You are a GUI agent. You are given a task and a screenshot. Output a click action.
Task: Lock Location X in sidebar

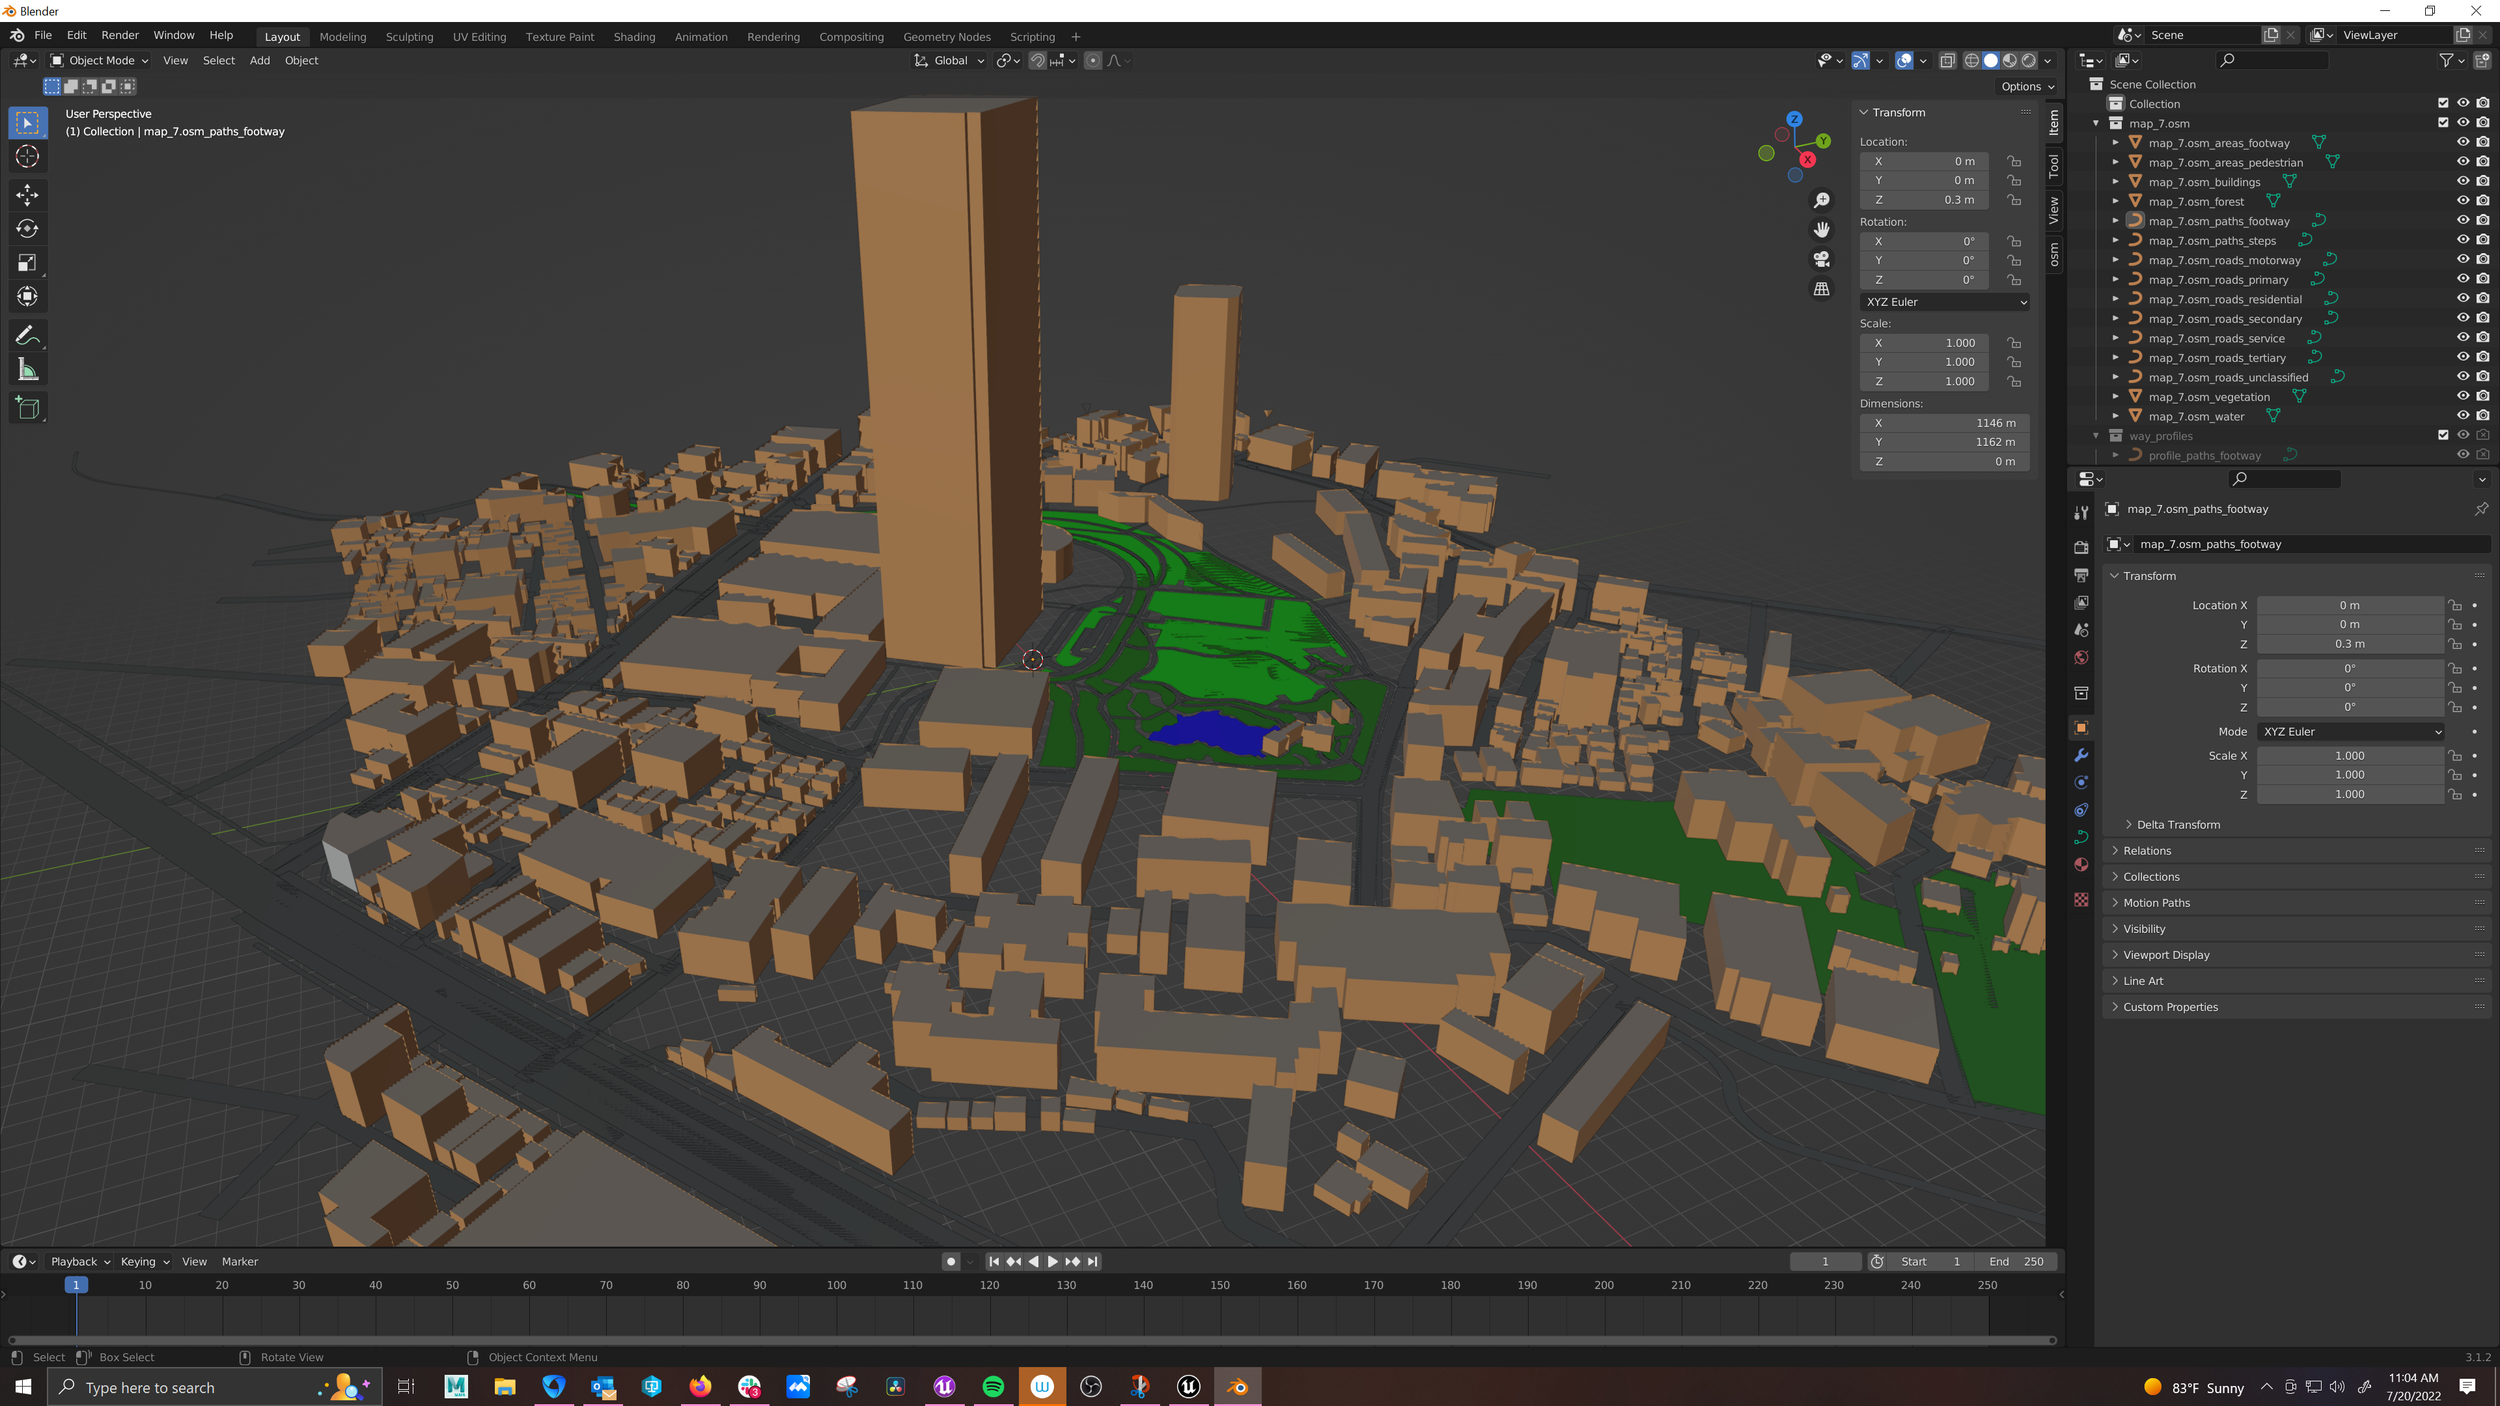point(2014,161)
